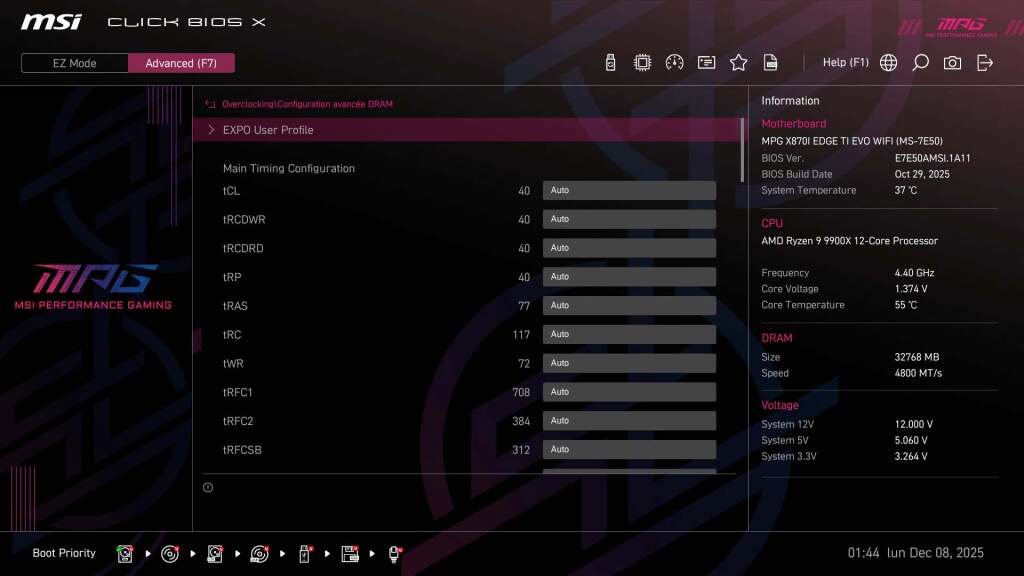This screenshot has width=1024, height=576.
Task: Select the Memory Try It icon
Action: [706, 62]
